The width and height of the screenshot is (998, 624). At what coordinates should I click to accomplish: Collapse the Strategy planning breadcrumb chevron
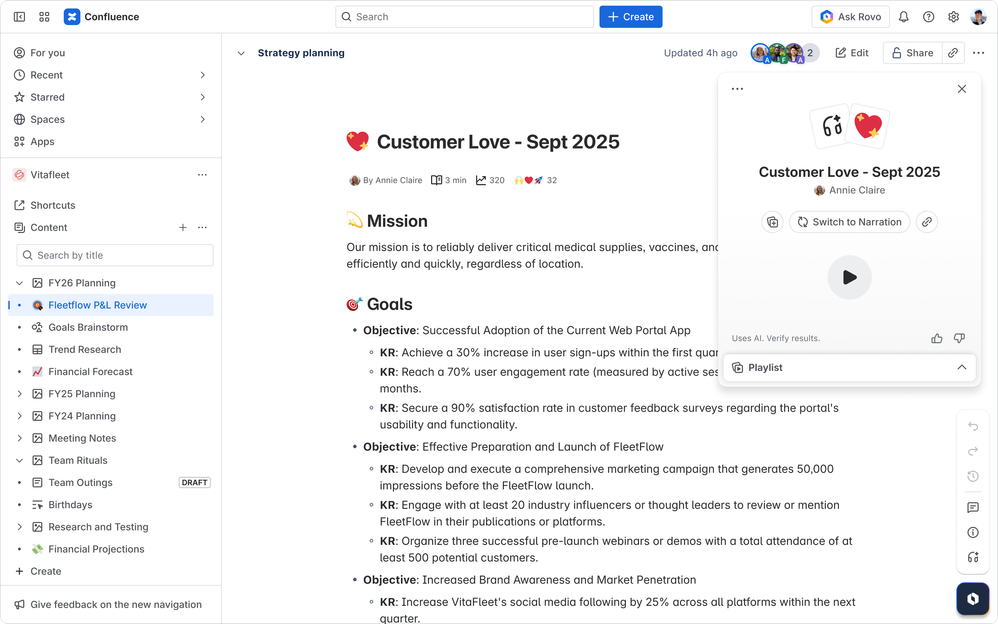pyautogui.click(x=241, y=53)
